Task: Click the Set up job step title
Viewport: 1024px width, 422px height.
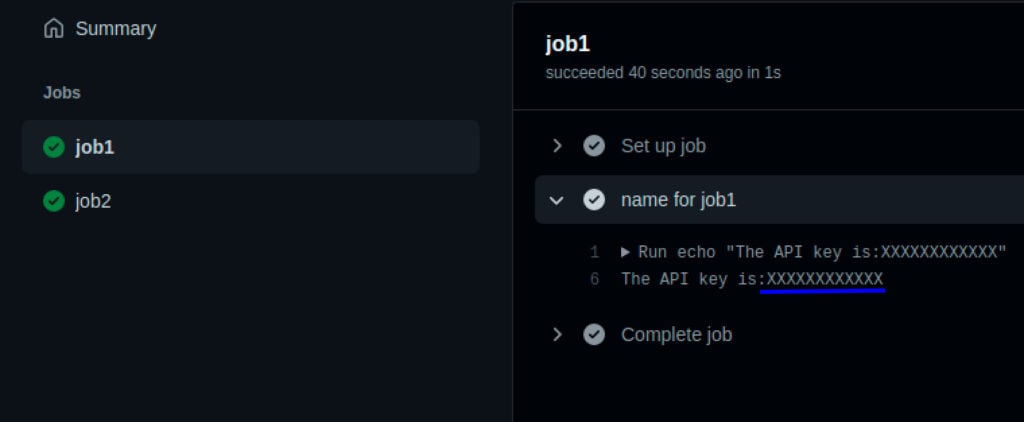Action: coord(663,146)
